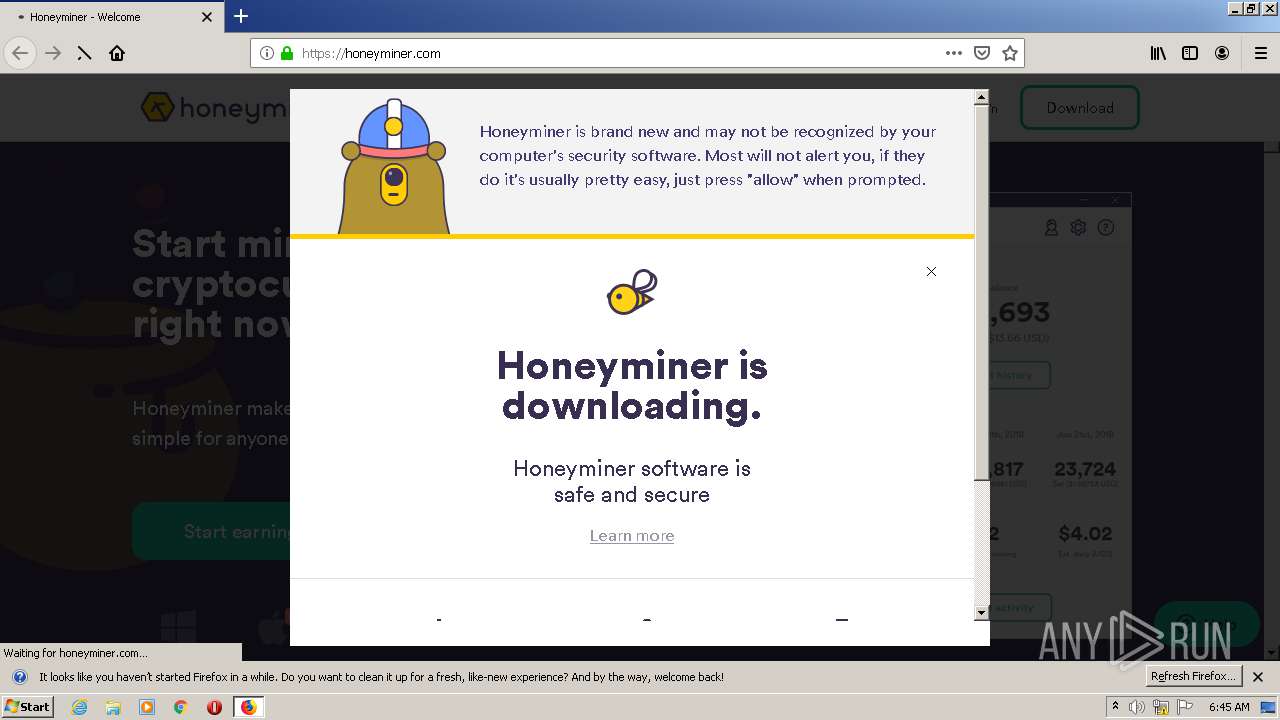Save page to Pocket
Screen dimensions: 1280x720
[982, 53]
